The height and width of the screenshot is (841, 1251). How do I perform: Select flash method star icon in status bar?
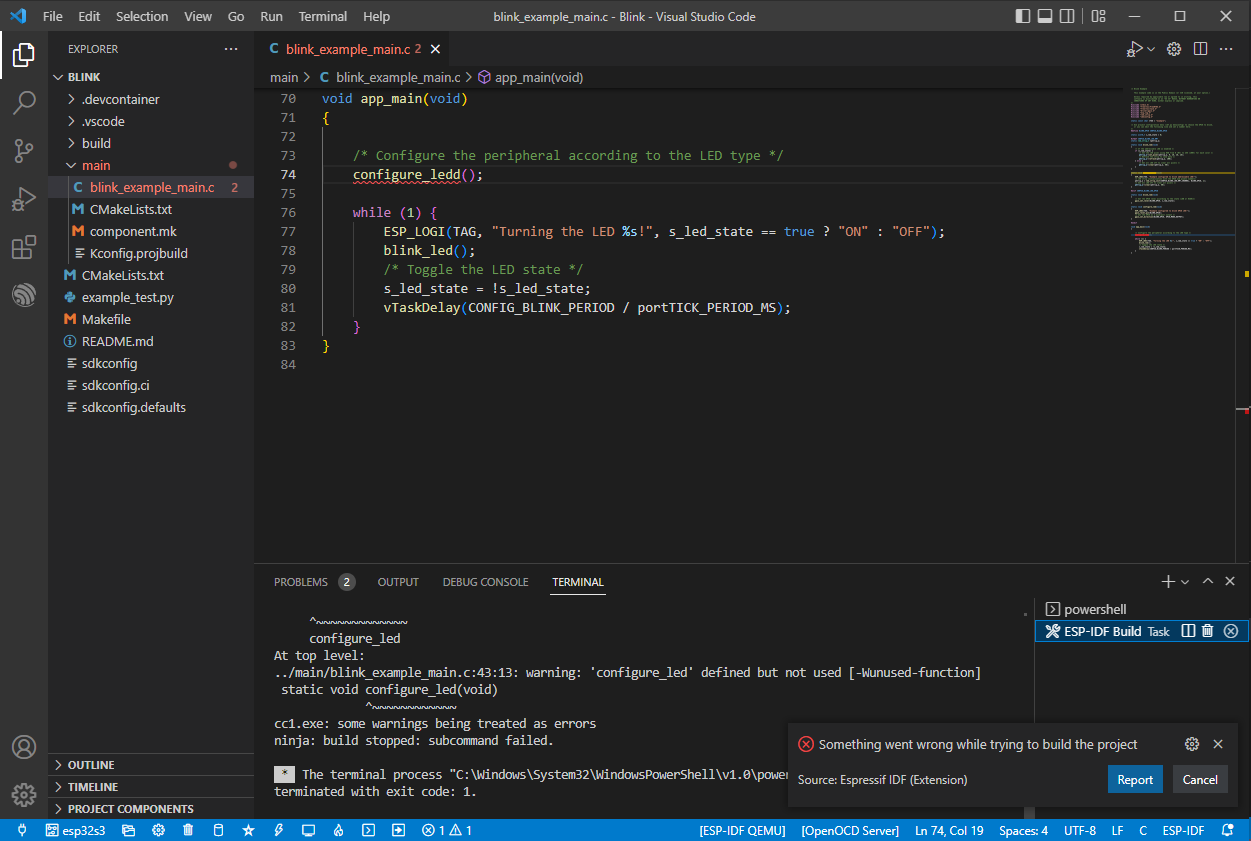pos(248,830)
